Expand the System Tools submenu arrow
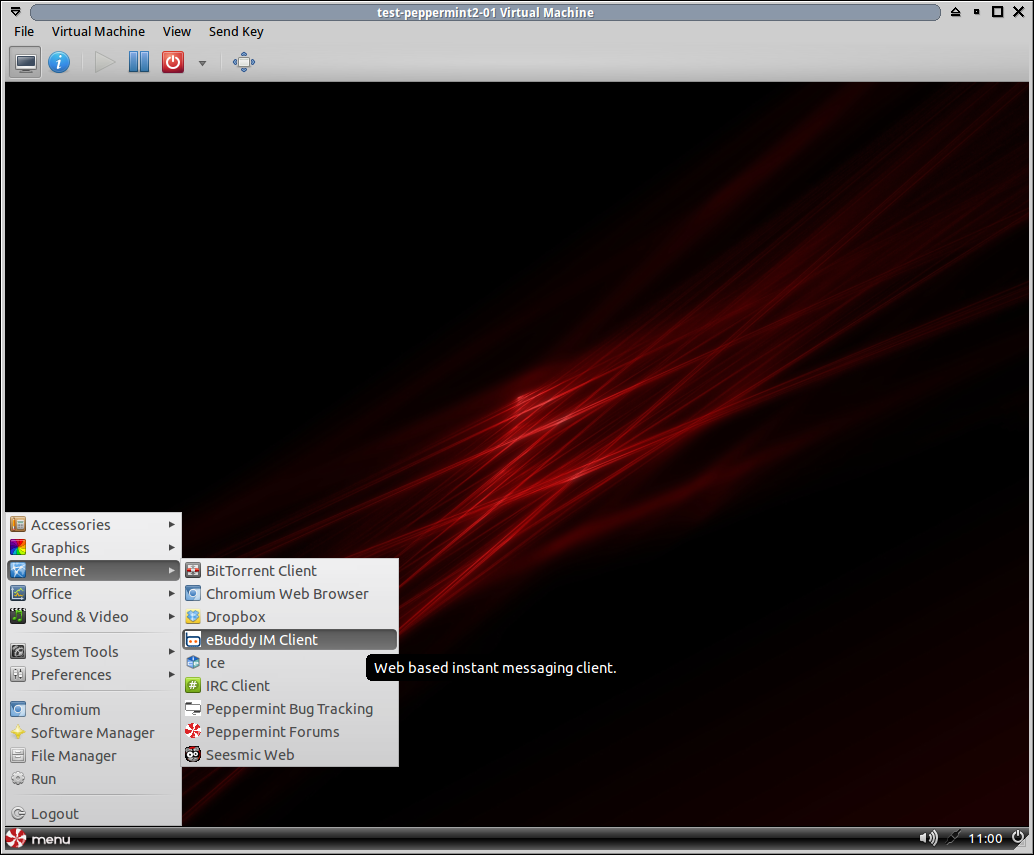1034x855 pixels. point(171,652)
